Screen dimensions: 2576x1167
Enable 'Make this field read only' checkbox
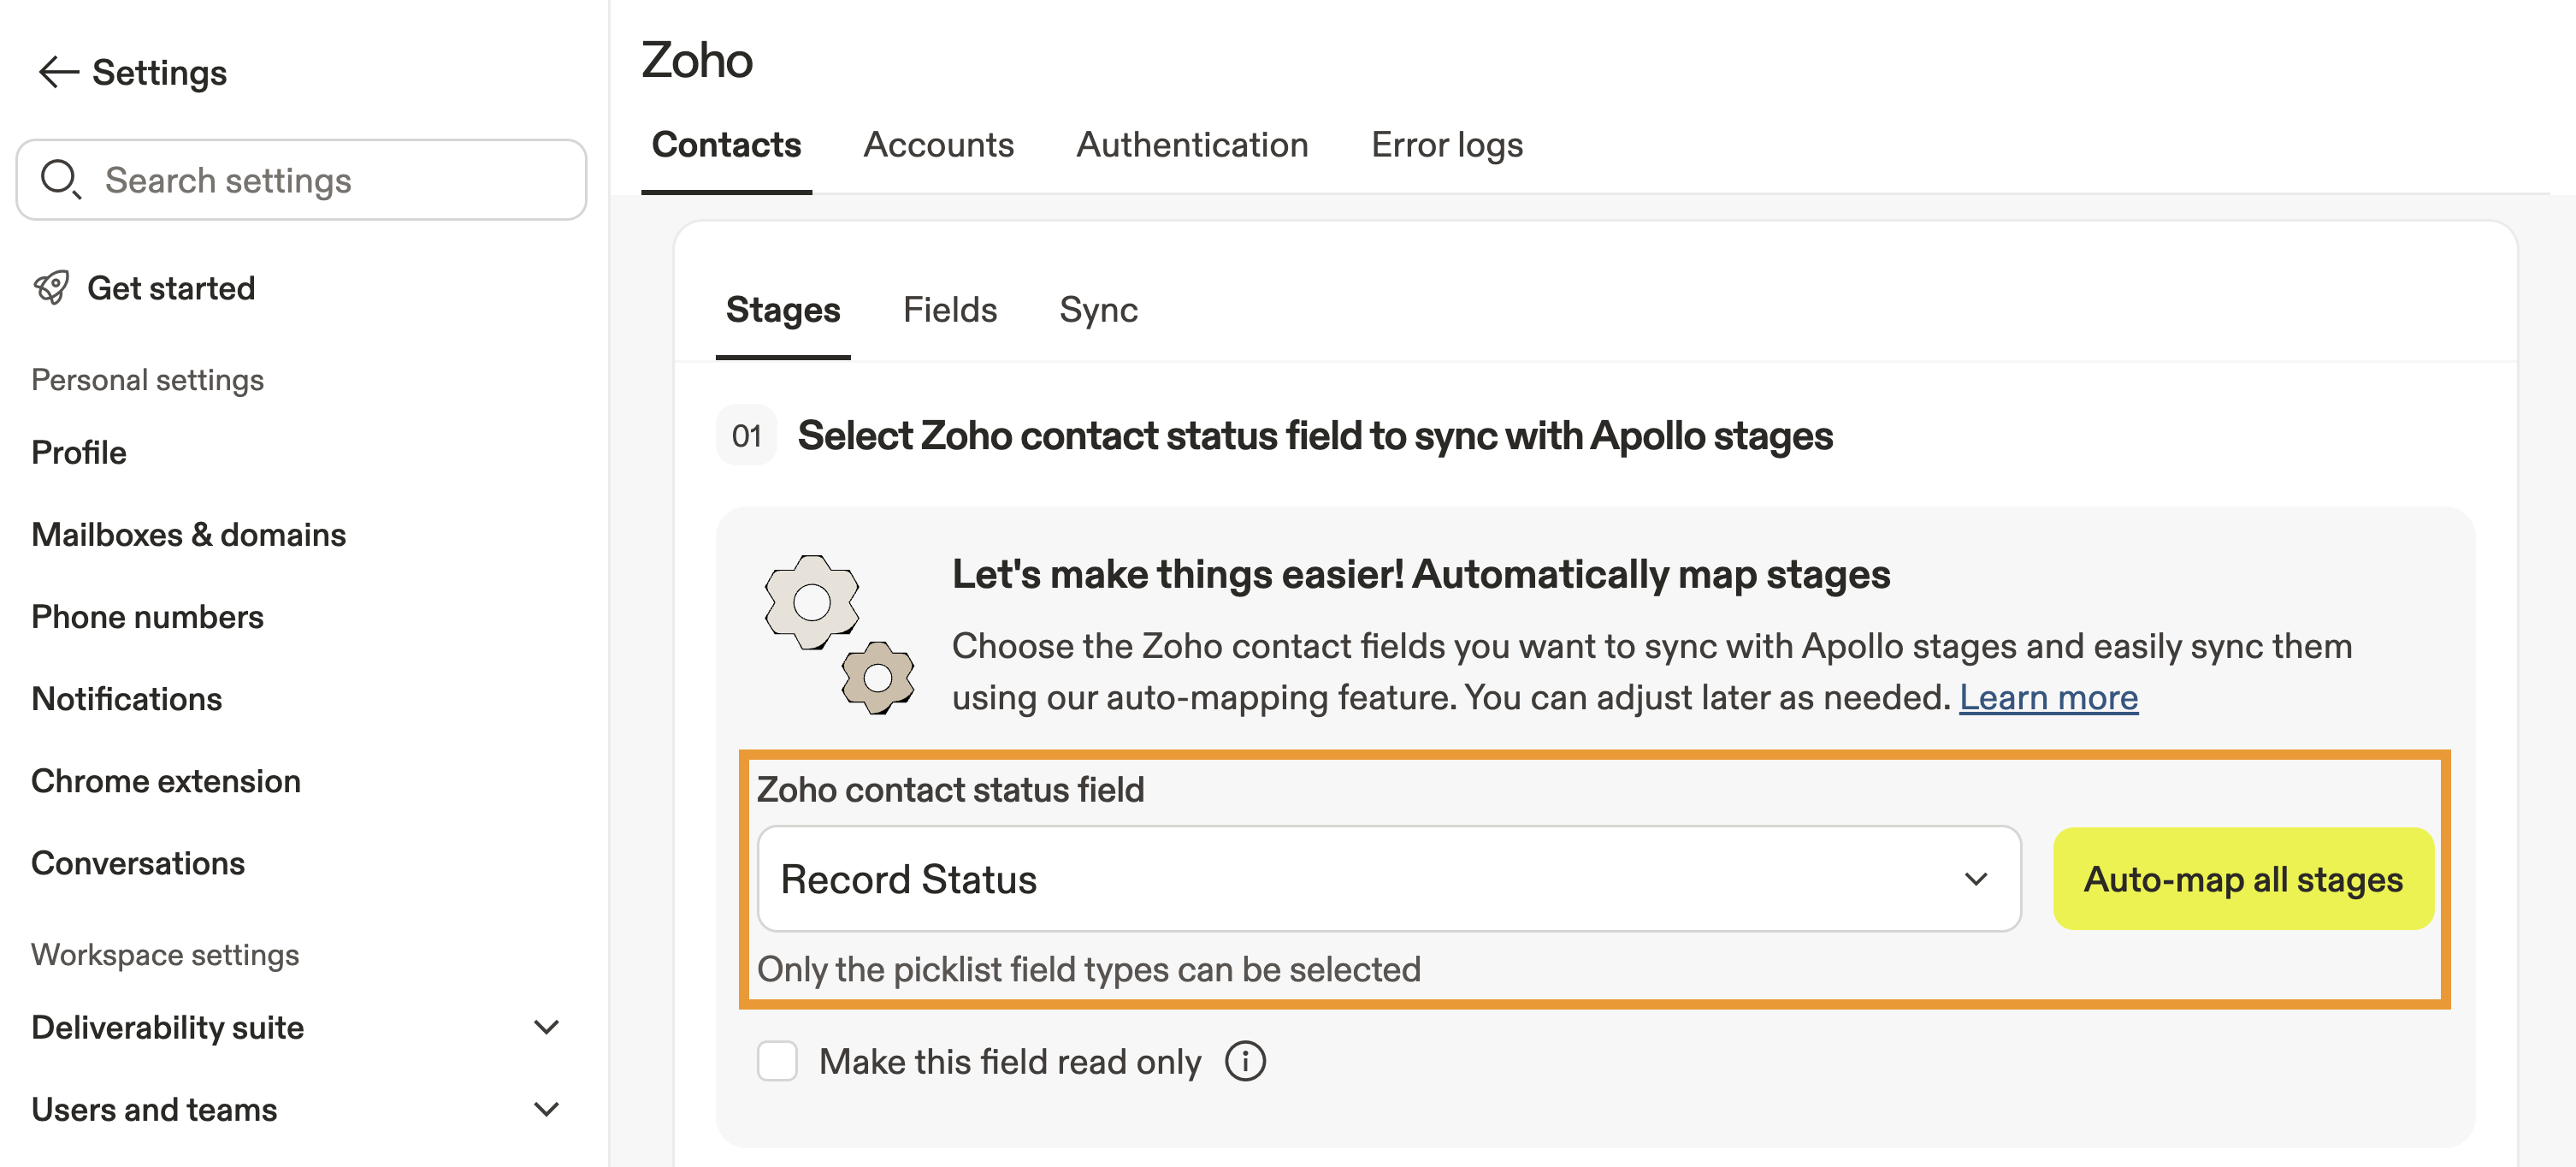(777, 1061)
